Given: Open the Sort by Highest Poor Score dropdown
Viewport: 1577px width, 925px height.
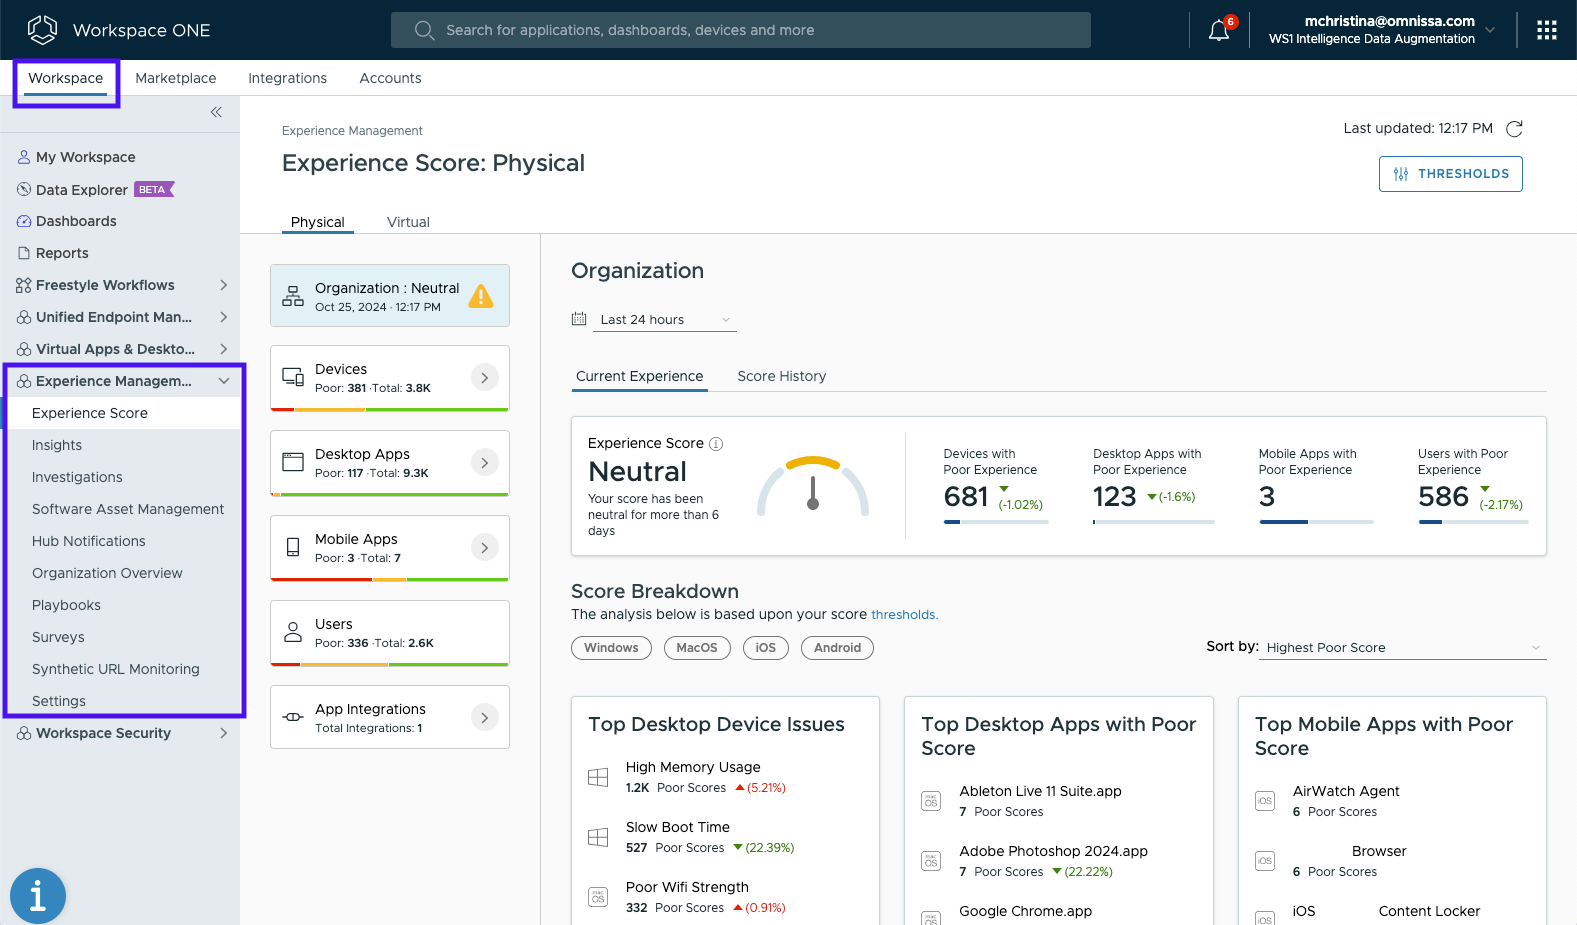Looking at the screenshot, I should [1403, 648].
